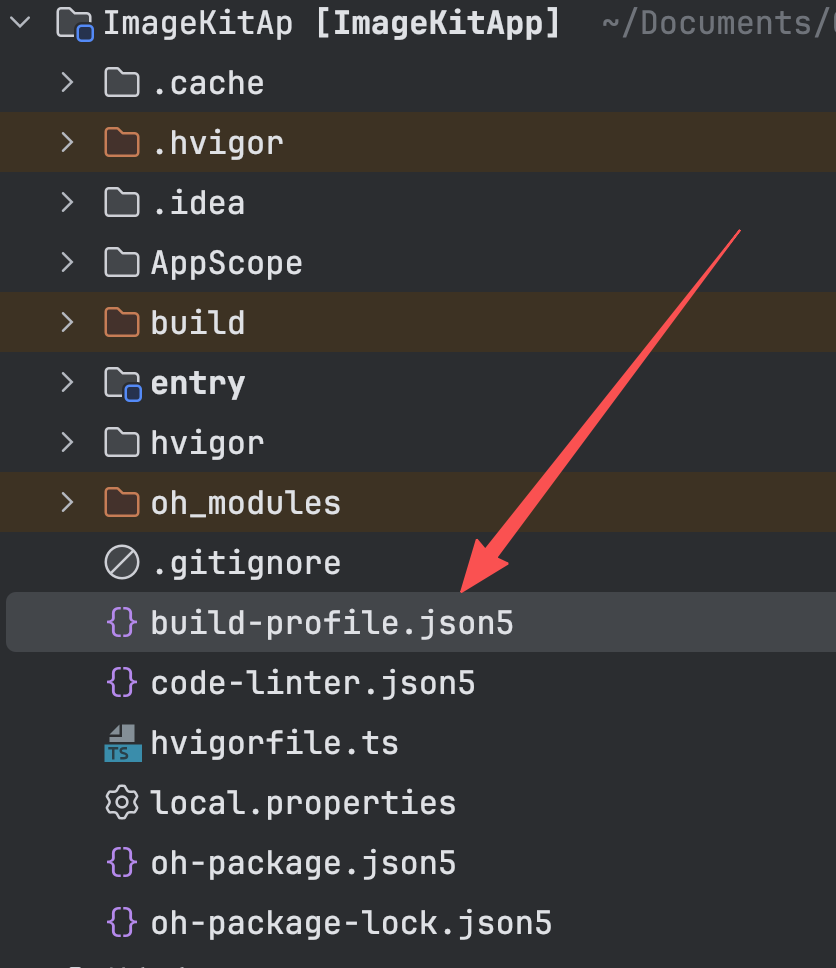Click the orange oh_modules folder icon
Viewport: 836px width, 968px height.
(122, 503)
